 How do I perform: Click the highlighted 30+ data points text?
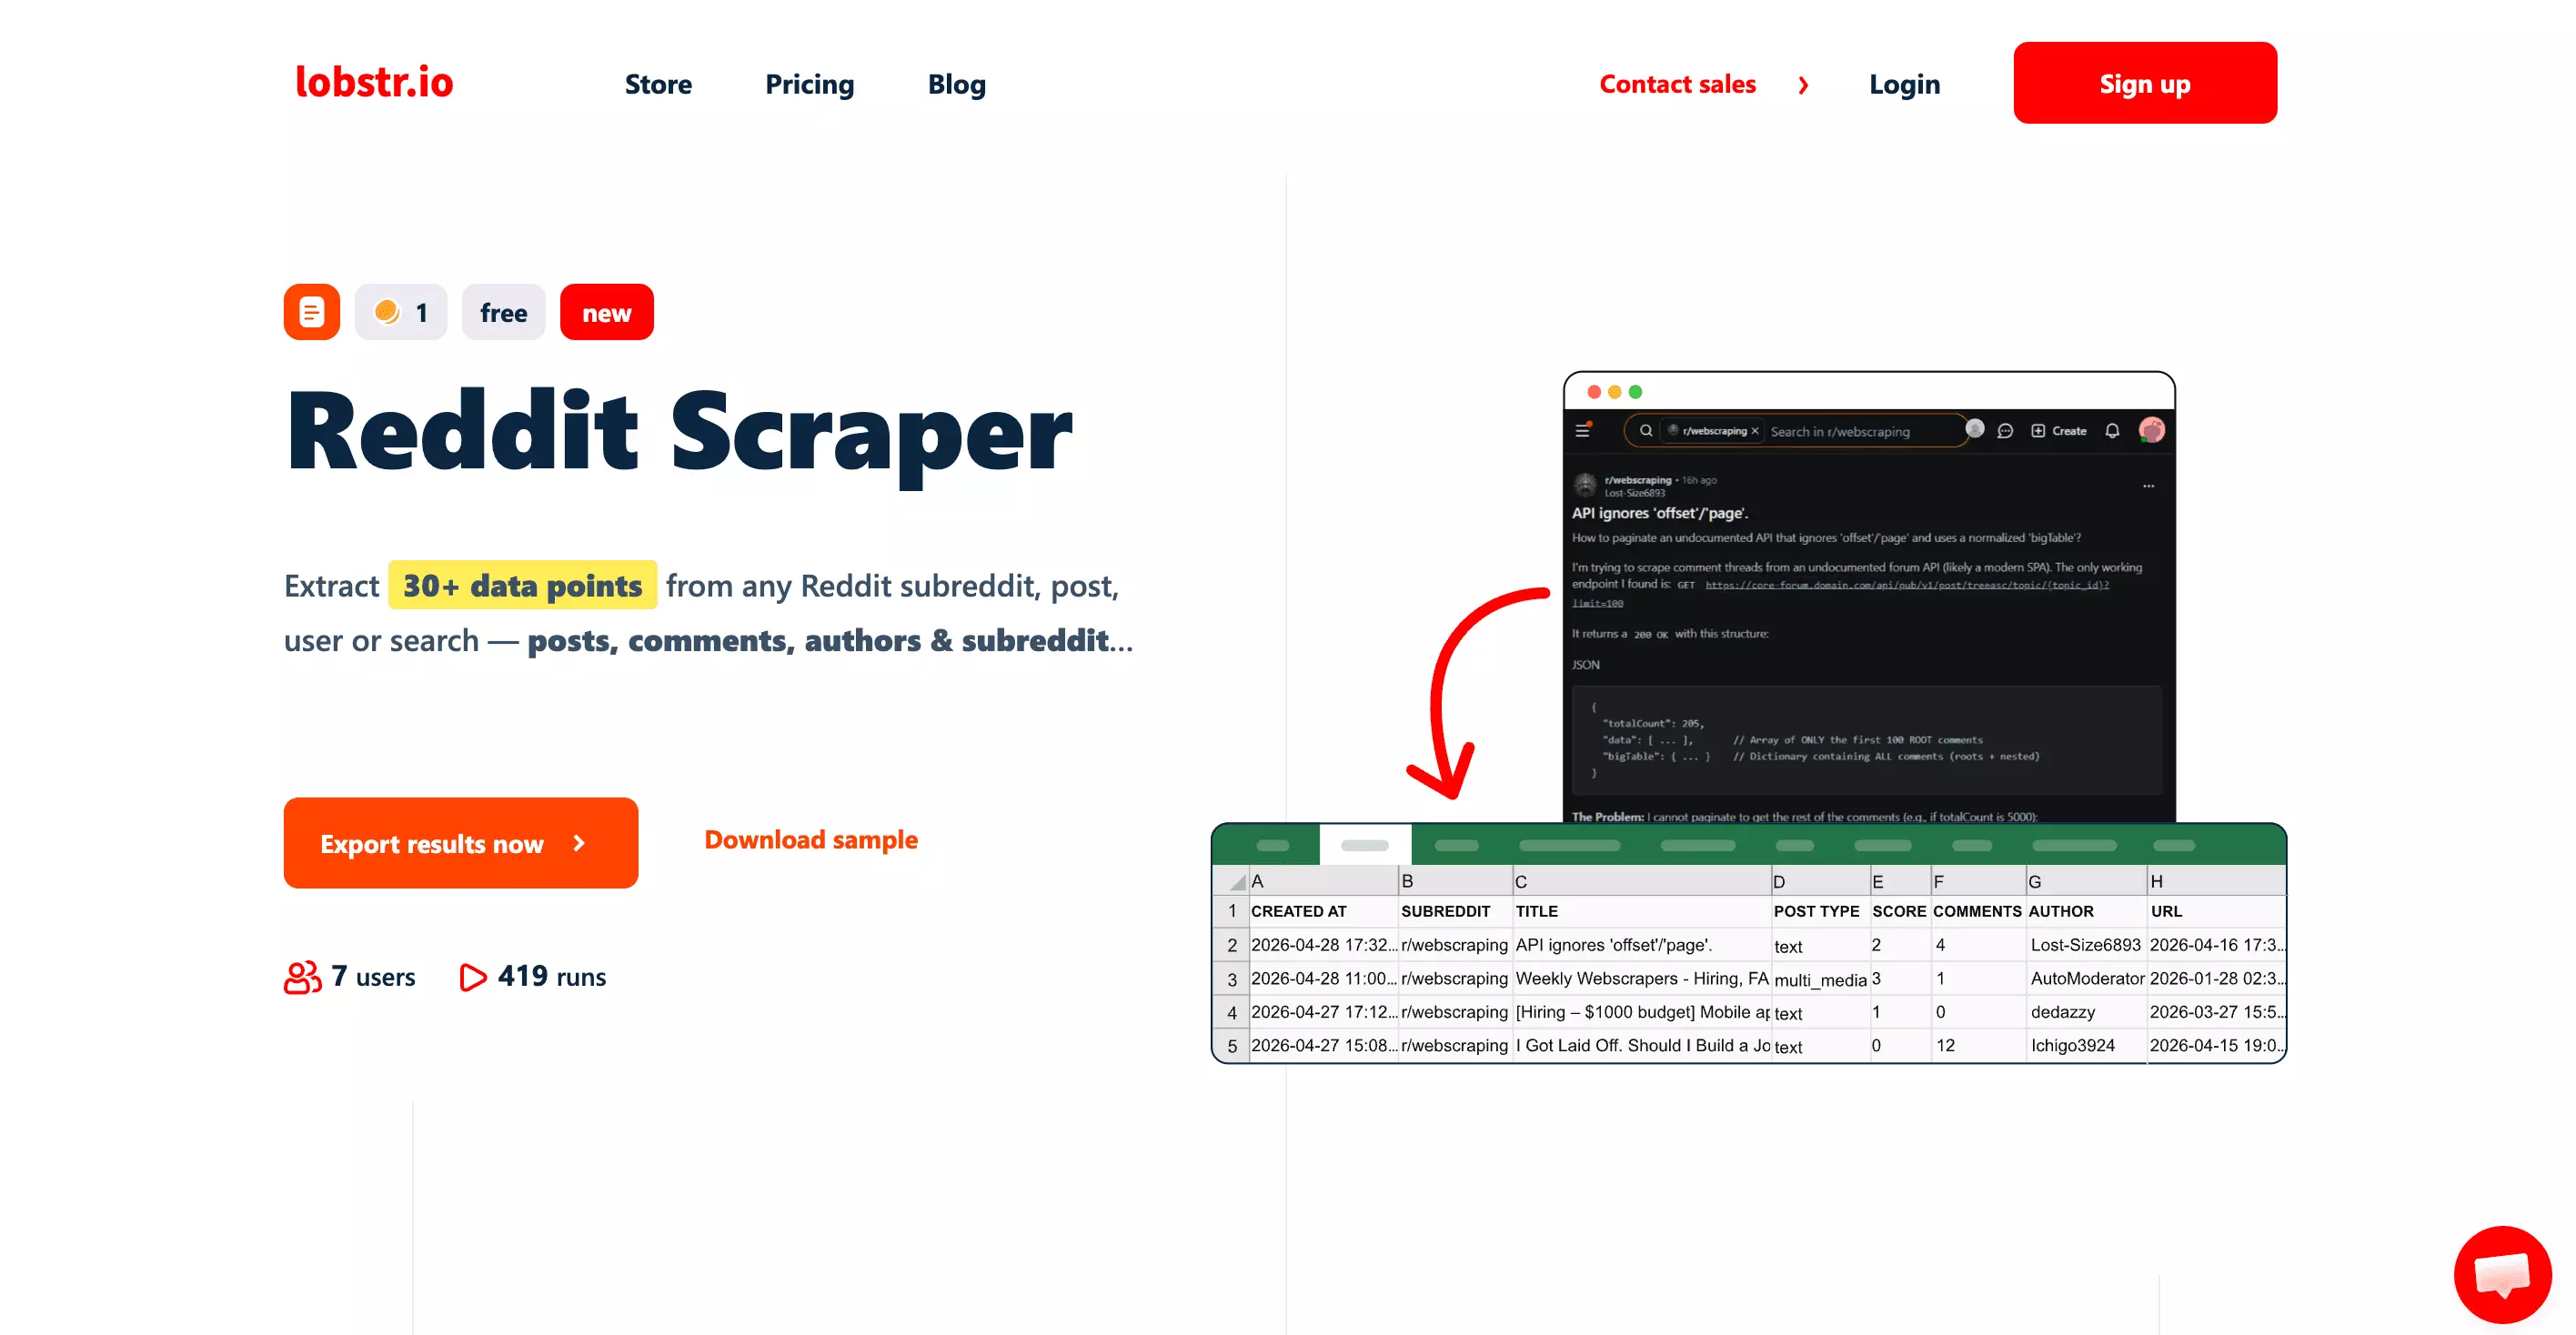pyautogui.click(x=522, y=585)
